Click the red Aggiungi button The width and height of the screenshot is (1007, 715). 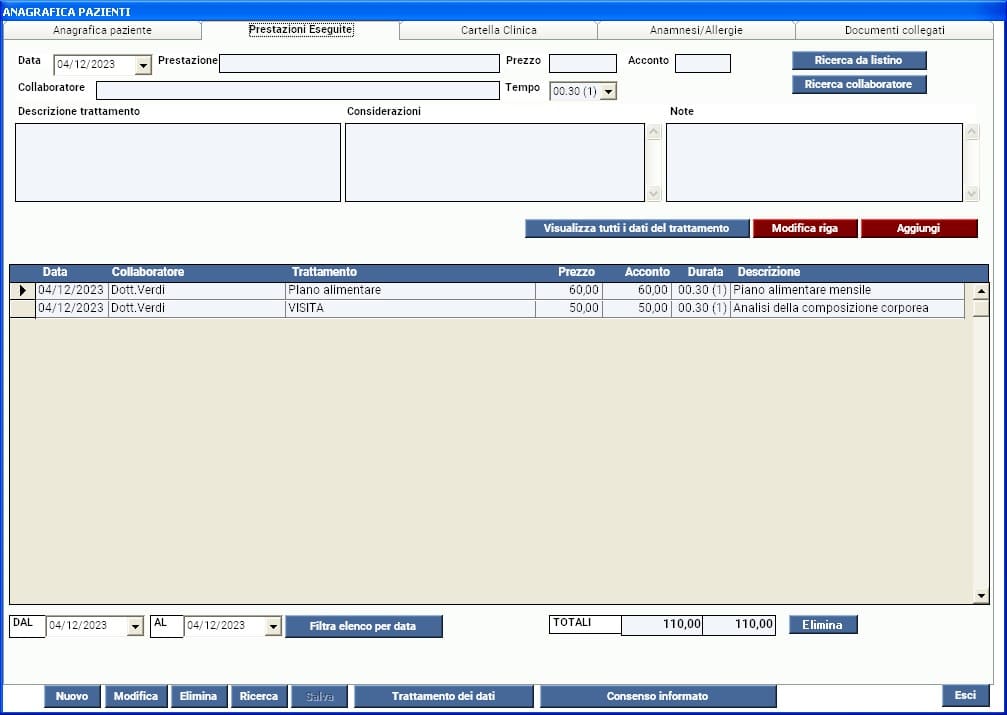click(x=918, y=228)
